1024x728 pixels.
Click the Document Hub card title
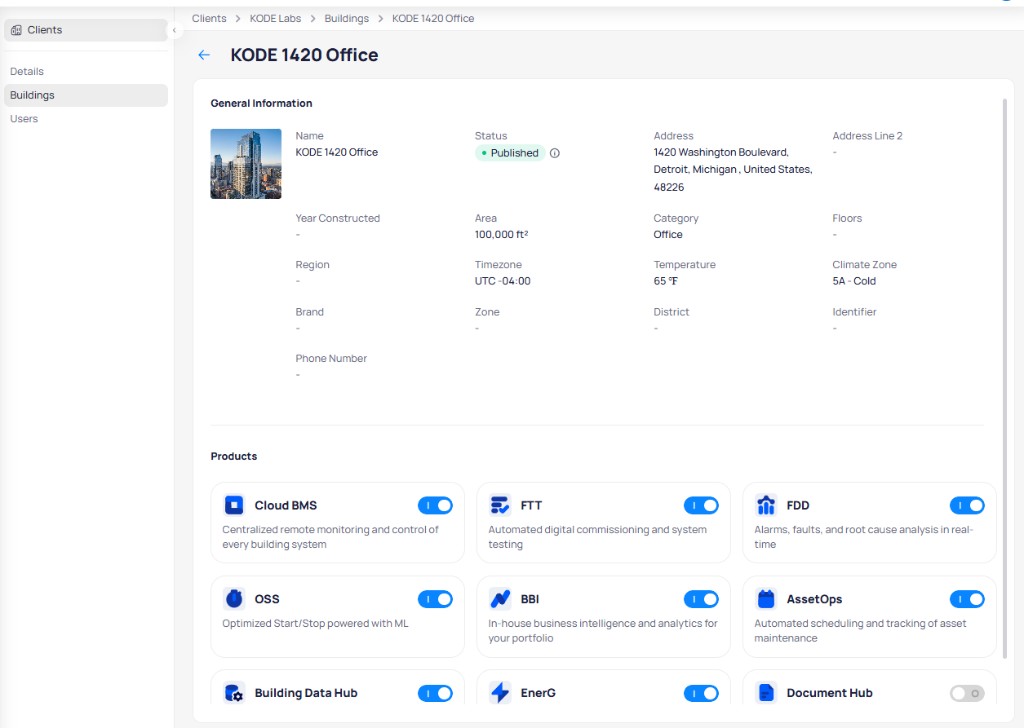click(829, 693)
